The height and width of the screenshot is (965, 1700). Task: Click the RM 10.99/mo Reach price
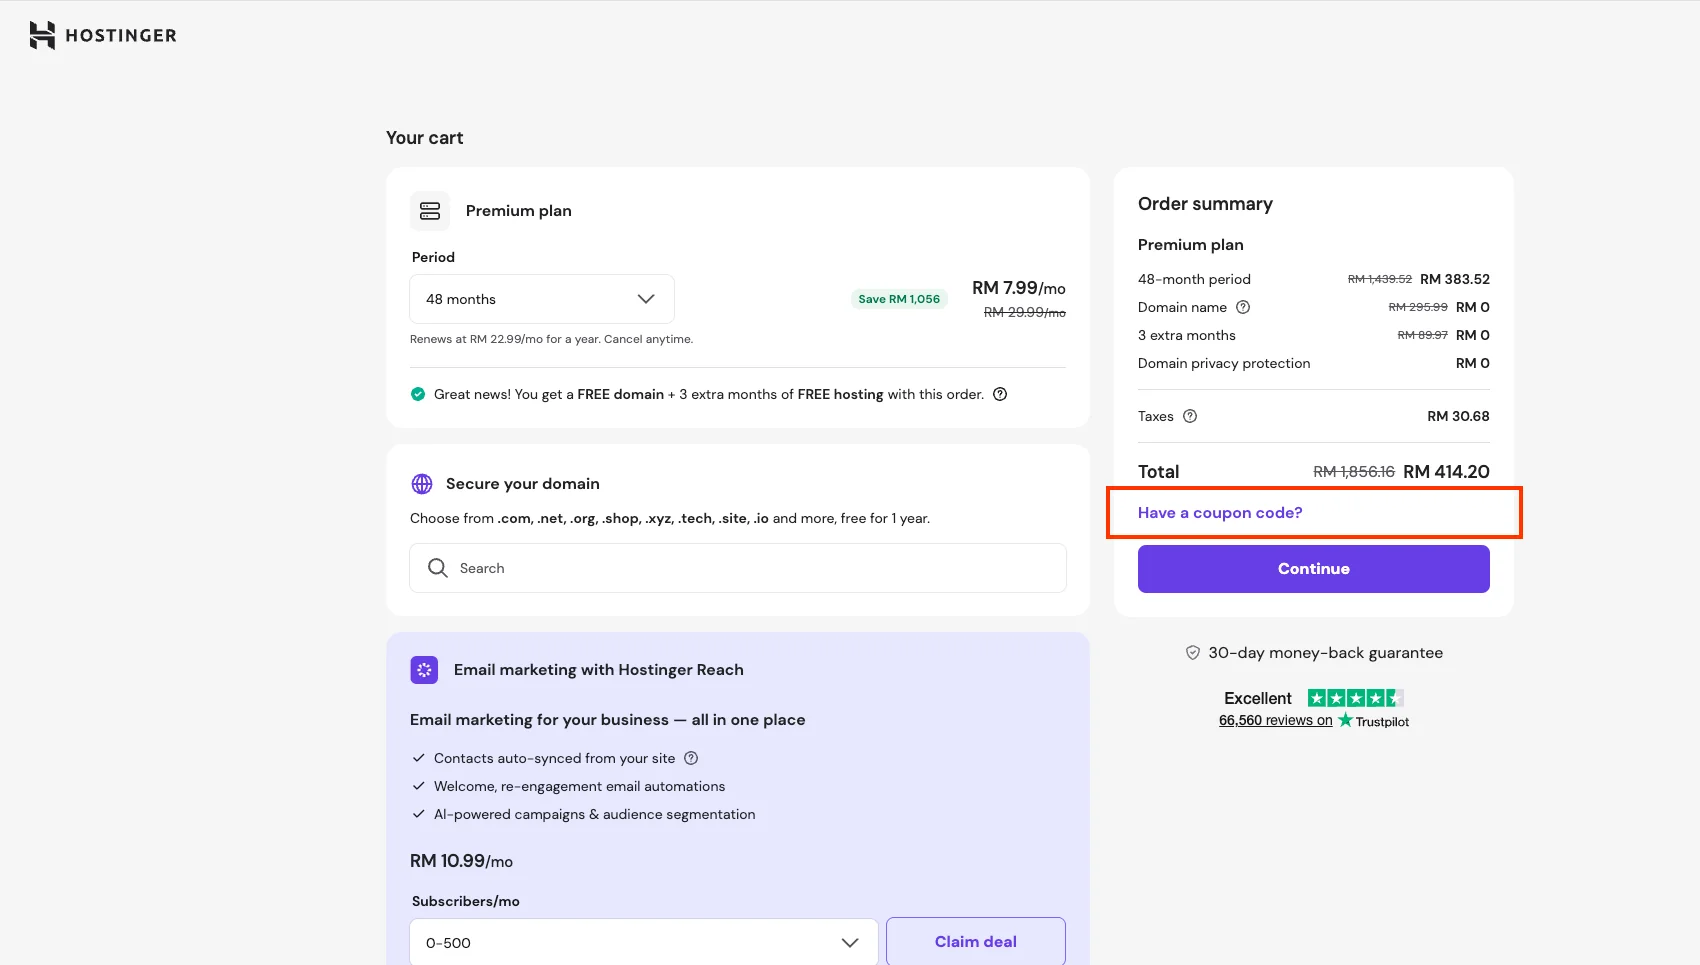pyautogui.click(x=461, y=861)
